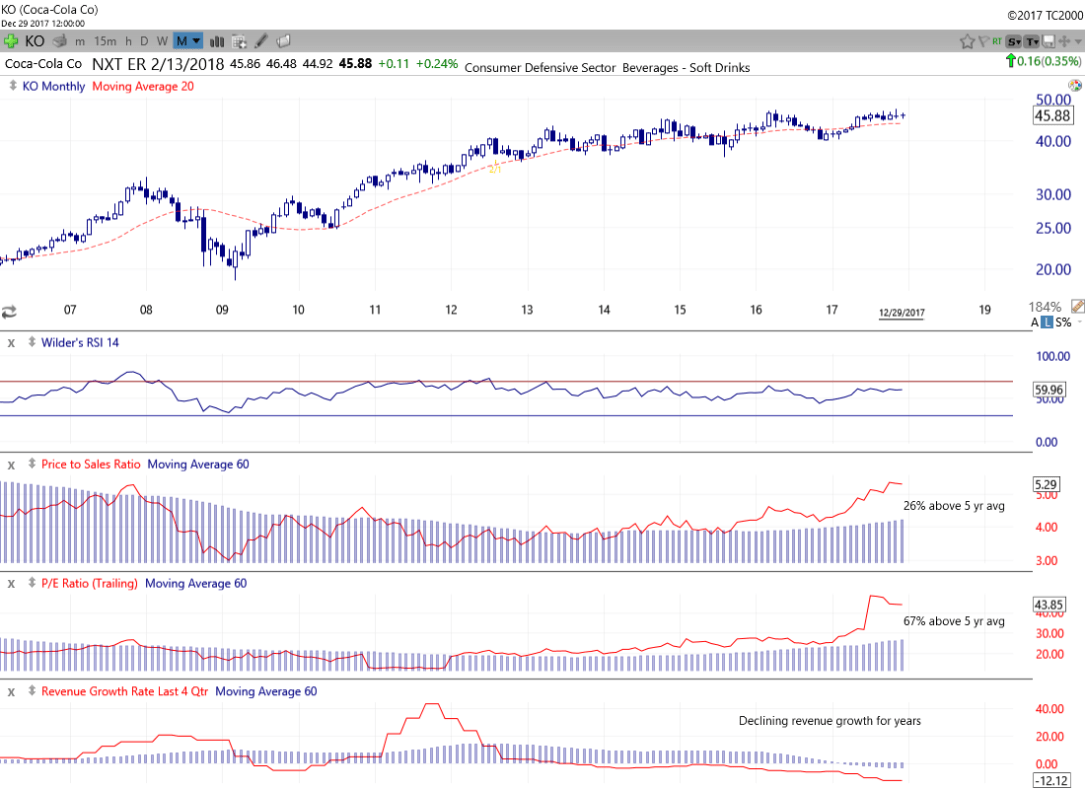Click the green plus add-symbol icon
The width and height of the screenshot is (1085, 789).
(x=11, y=41)
